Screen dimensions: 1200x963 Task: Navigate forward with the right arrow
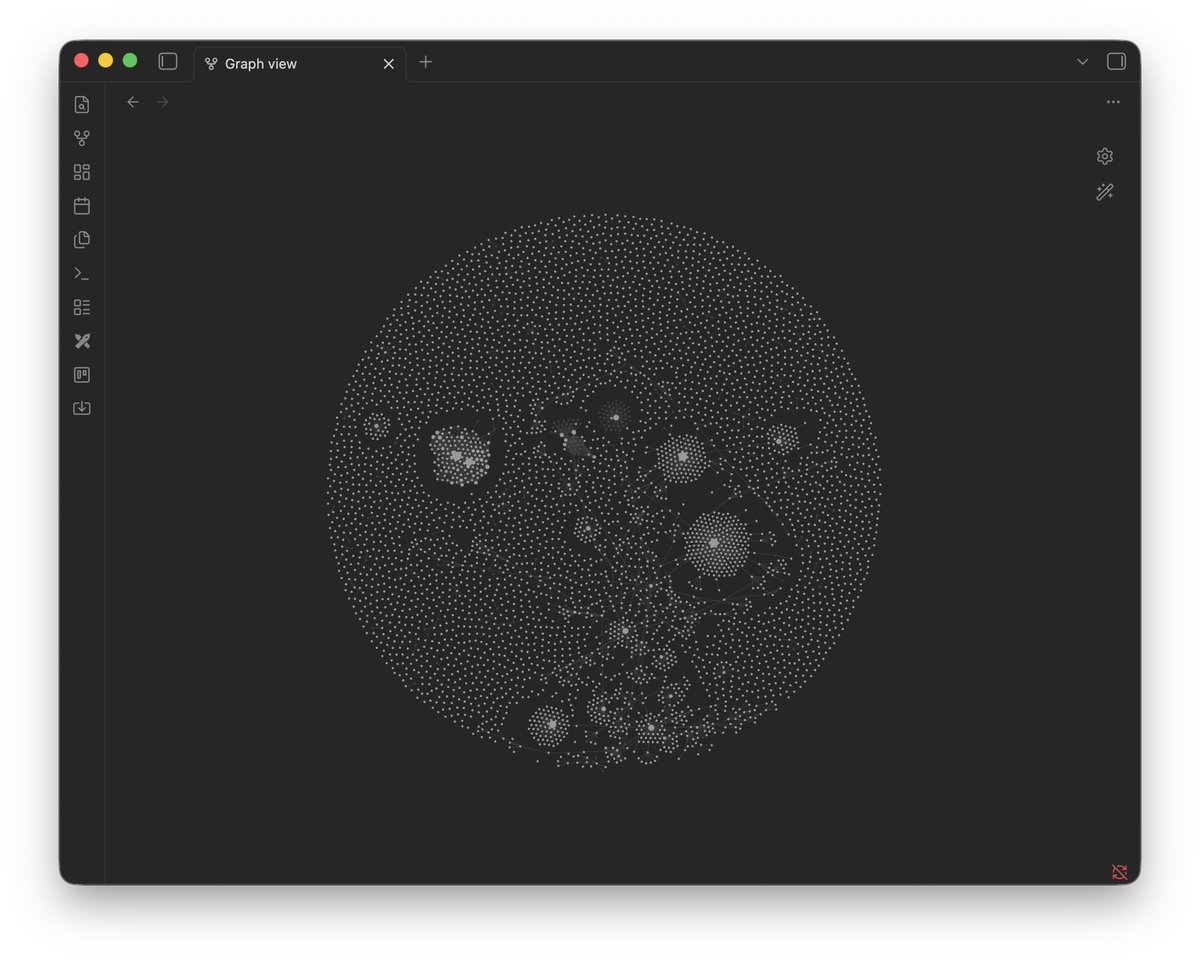pyautogui.click(x=163, y=102)
